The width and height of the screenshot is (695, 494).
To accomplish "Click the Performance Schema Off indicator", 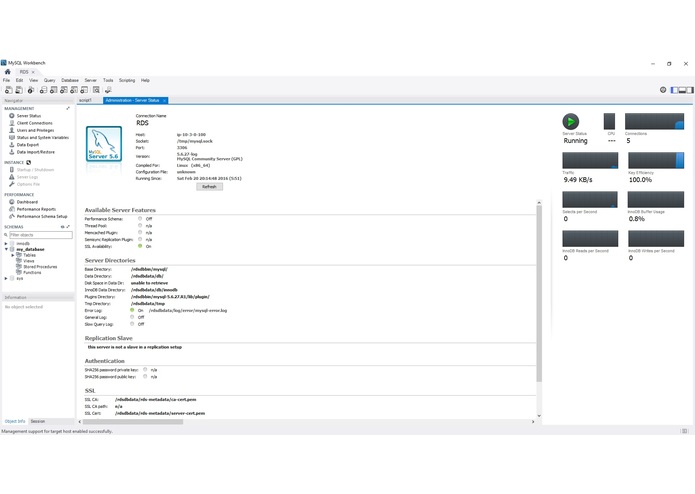I will point(140,218).
